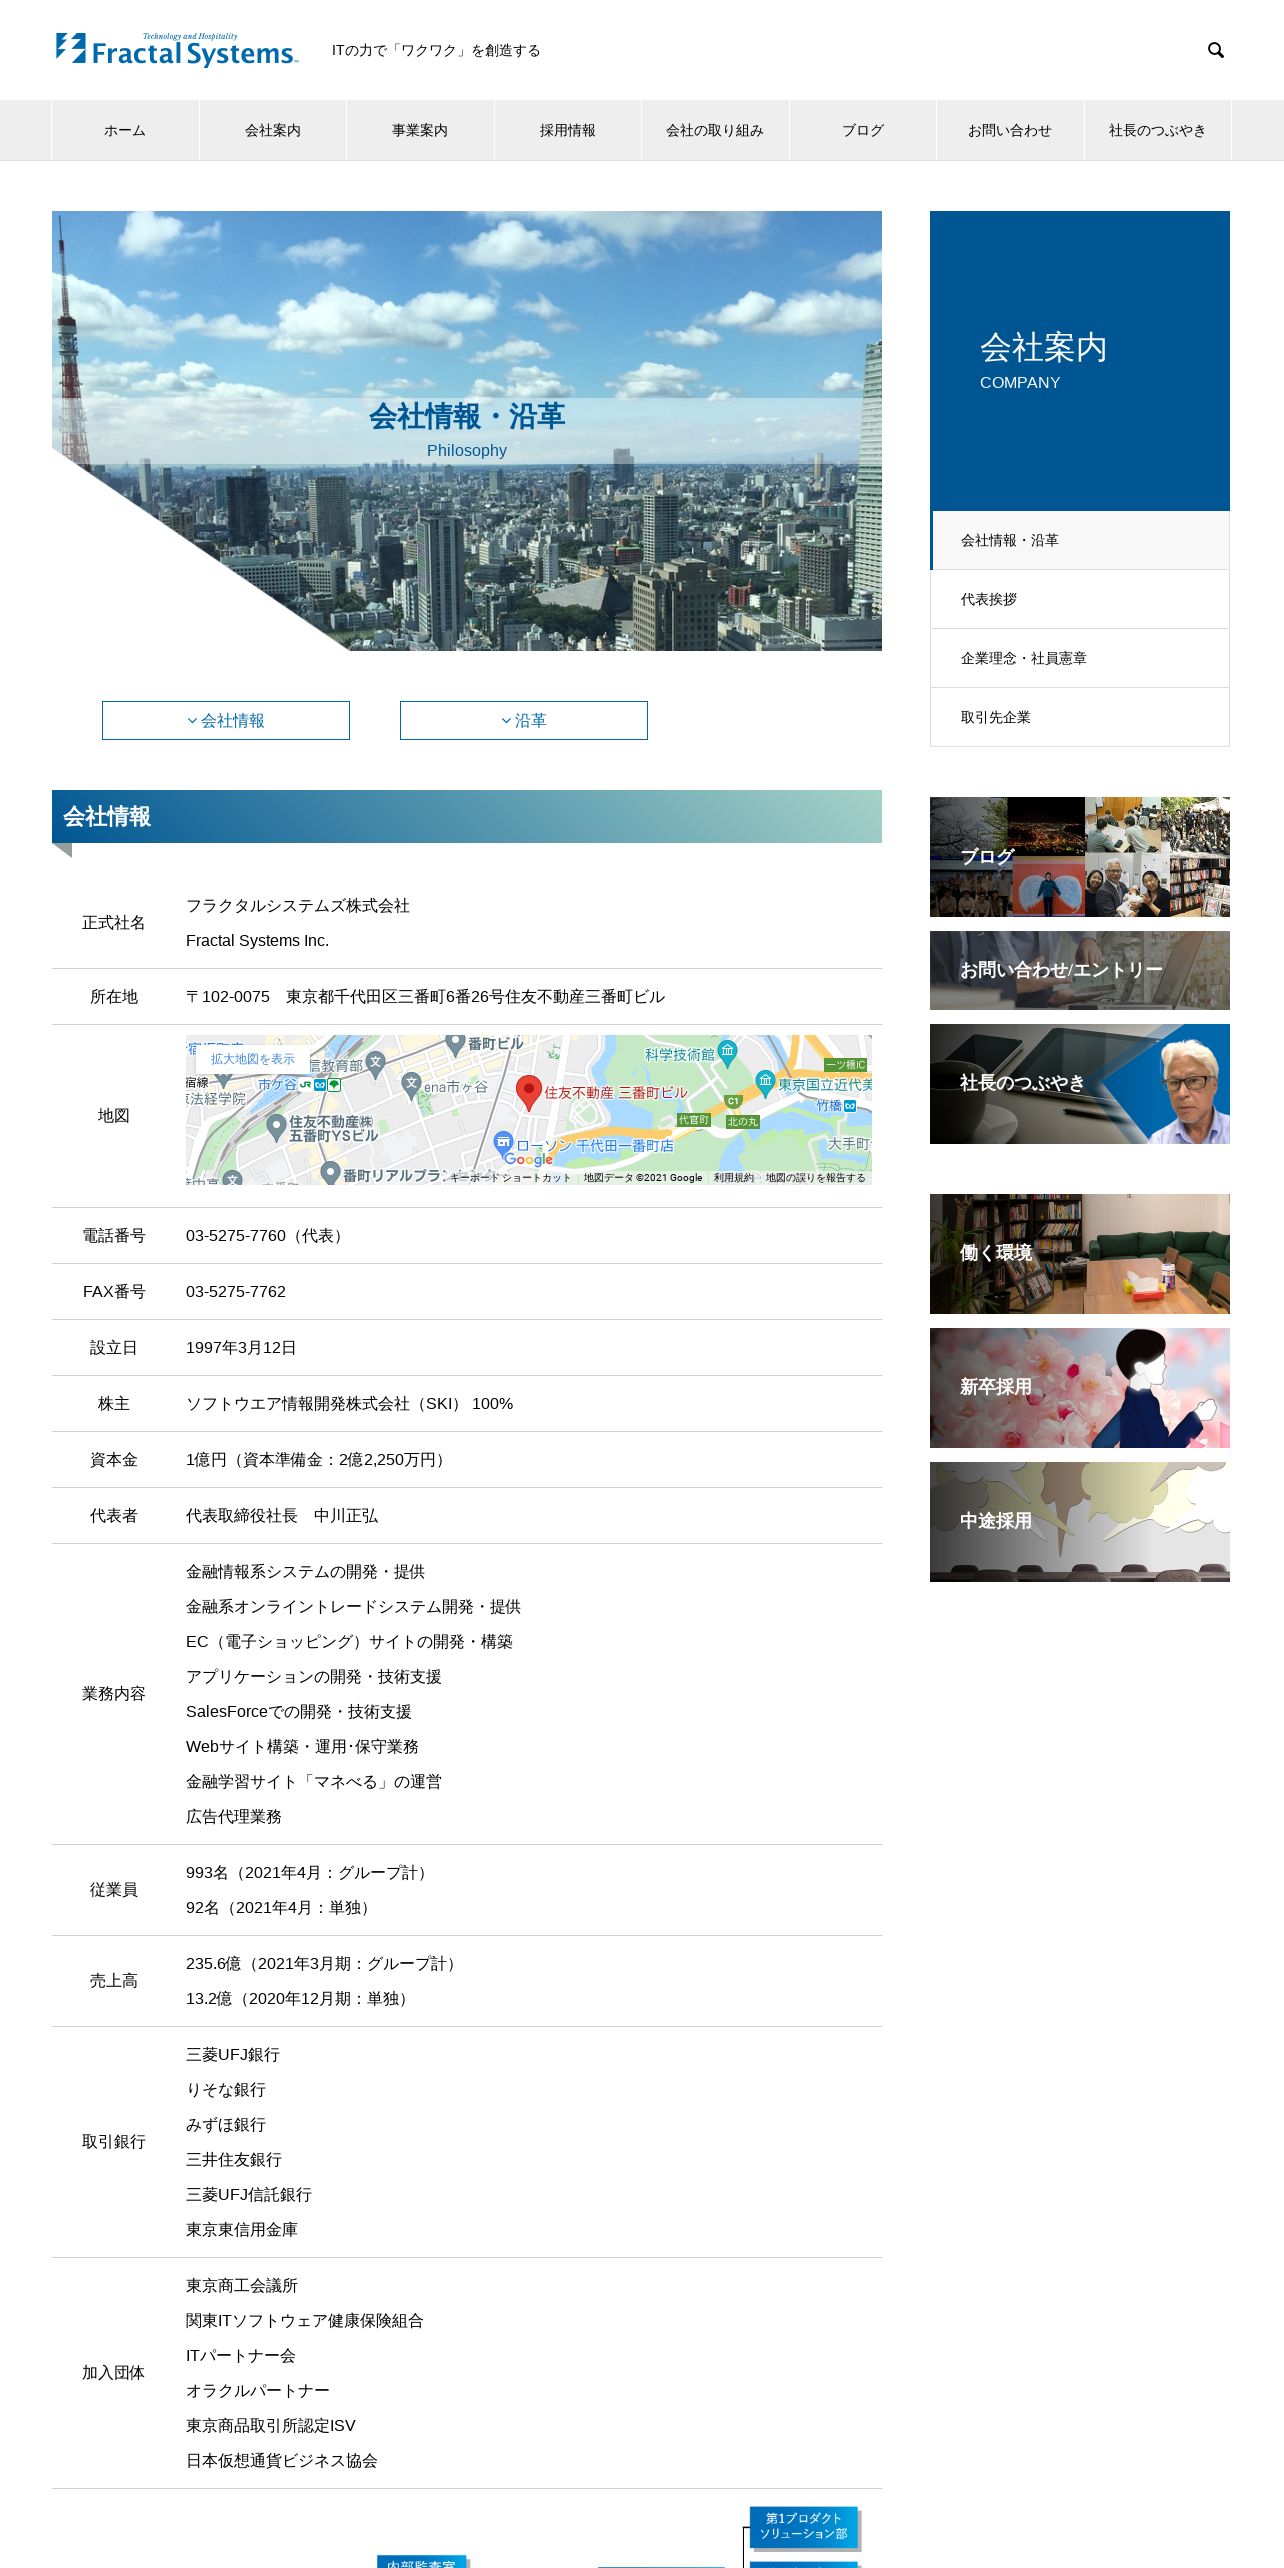
Task: Click the 東京商工会議所 text
Action: click(x=242, y=2286)
